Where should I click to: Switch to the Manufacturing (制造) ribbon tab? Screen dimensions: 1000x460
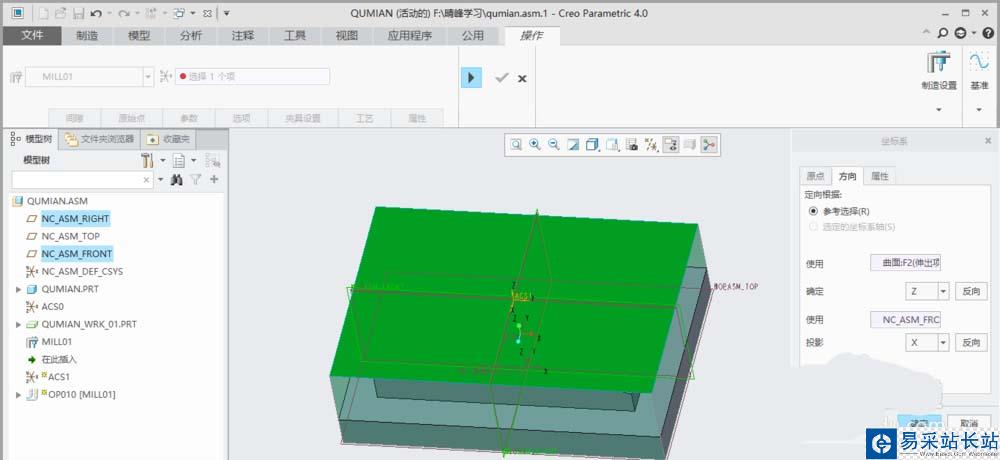87,36
